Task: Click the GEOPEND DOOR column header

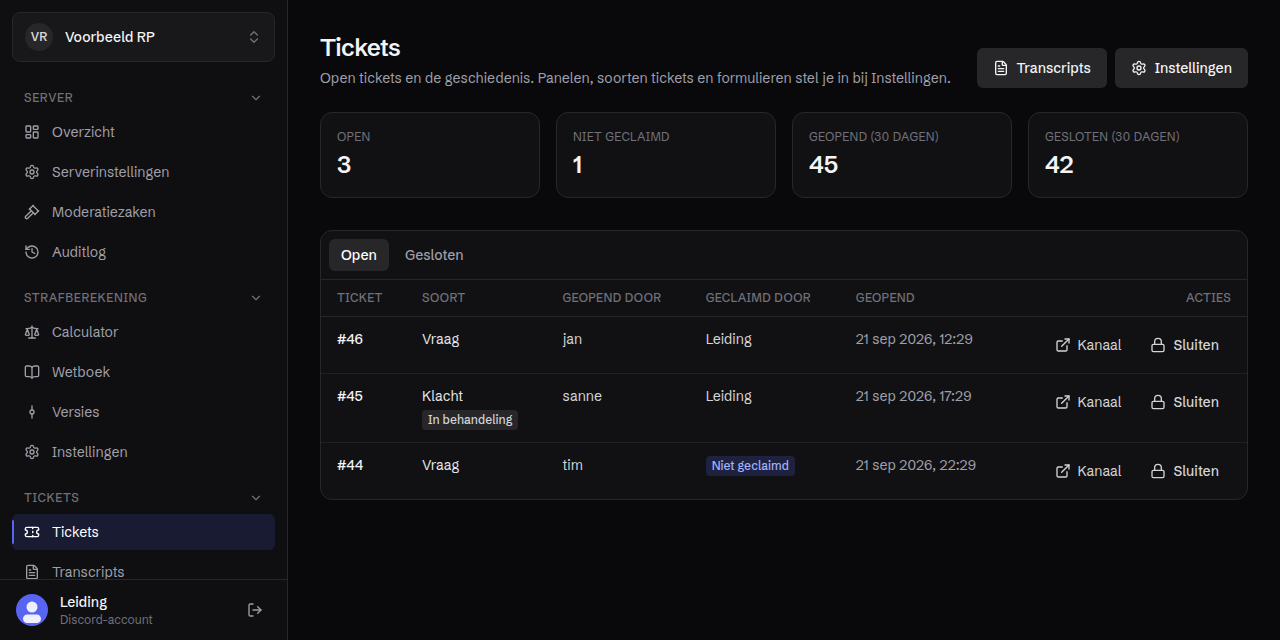Action: tap(612, 298)
